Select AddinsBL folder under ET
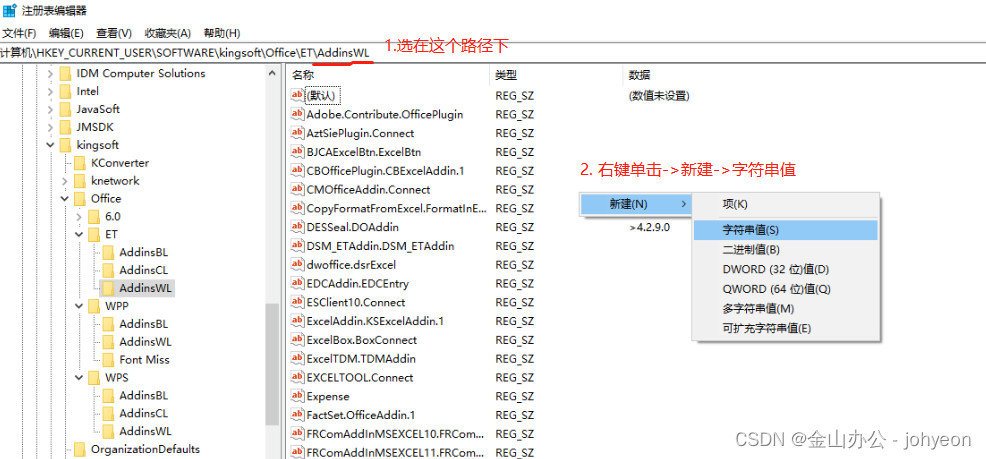This screenshot has height=459, width=986. point(144,252)
